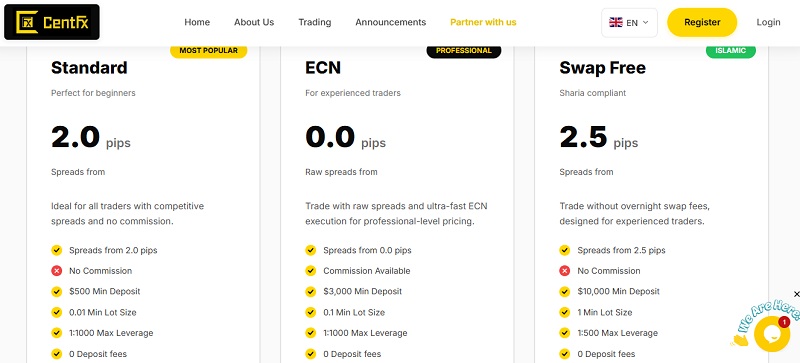Click the check icon beside ECN 0 Deposit fees
The image size is (800, 363).
[x=311, y=353]
